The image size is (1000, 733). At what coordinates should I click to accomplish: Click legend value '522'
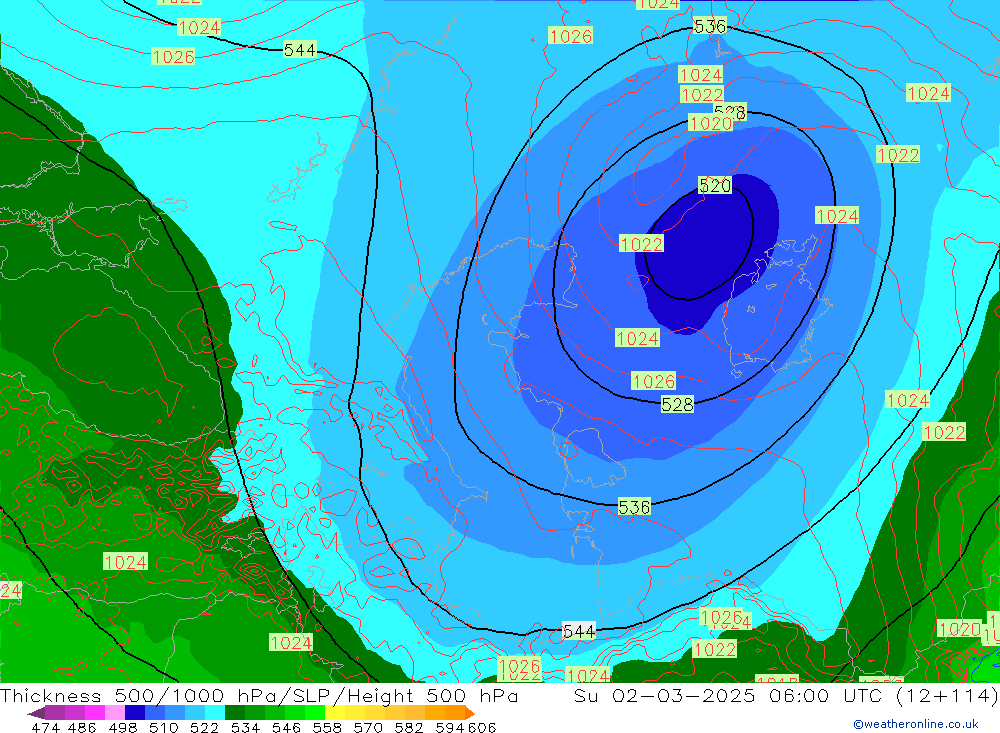pos(204,727)
